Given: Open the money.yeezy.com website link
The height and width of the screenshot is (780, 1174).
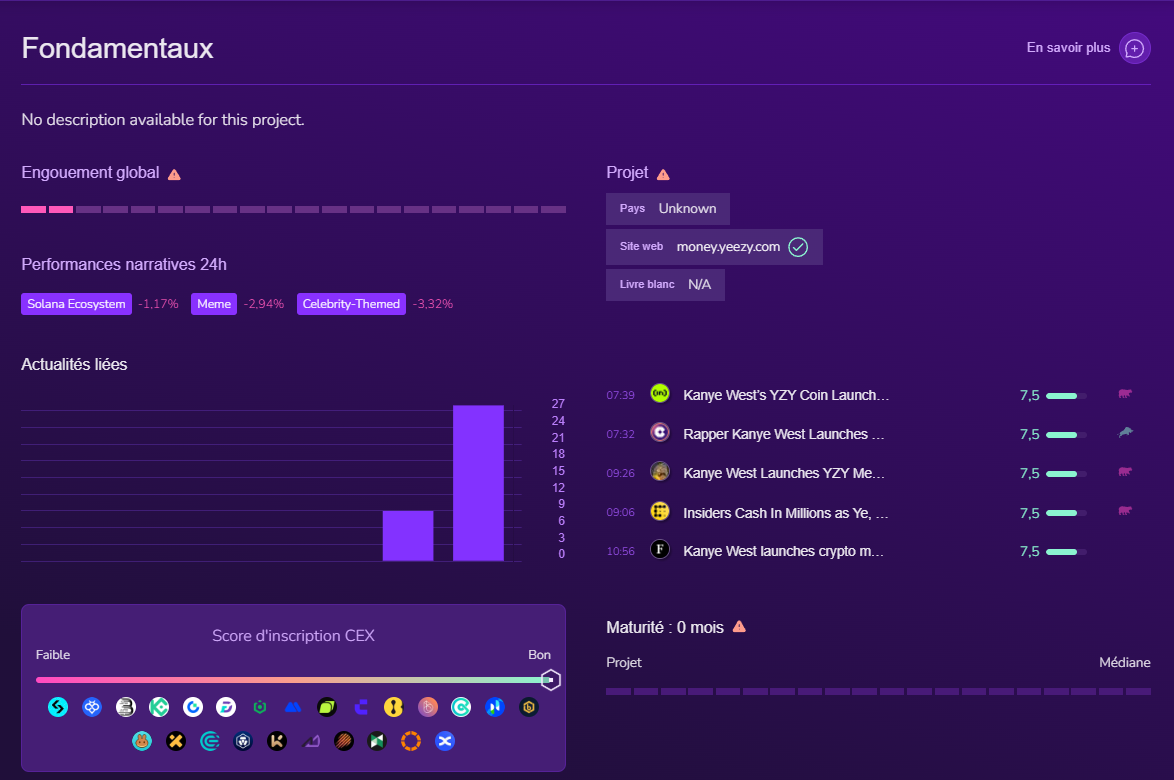Looking at the screenshot, I should point(727,247).
